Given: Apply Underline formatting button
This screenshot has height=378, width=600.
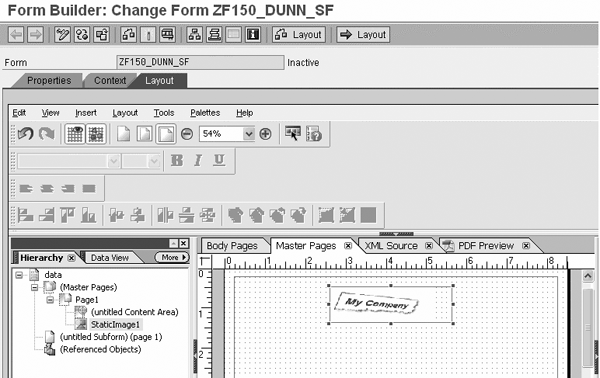Looking at the screenshot, I should 219,160.
